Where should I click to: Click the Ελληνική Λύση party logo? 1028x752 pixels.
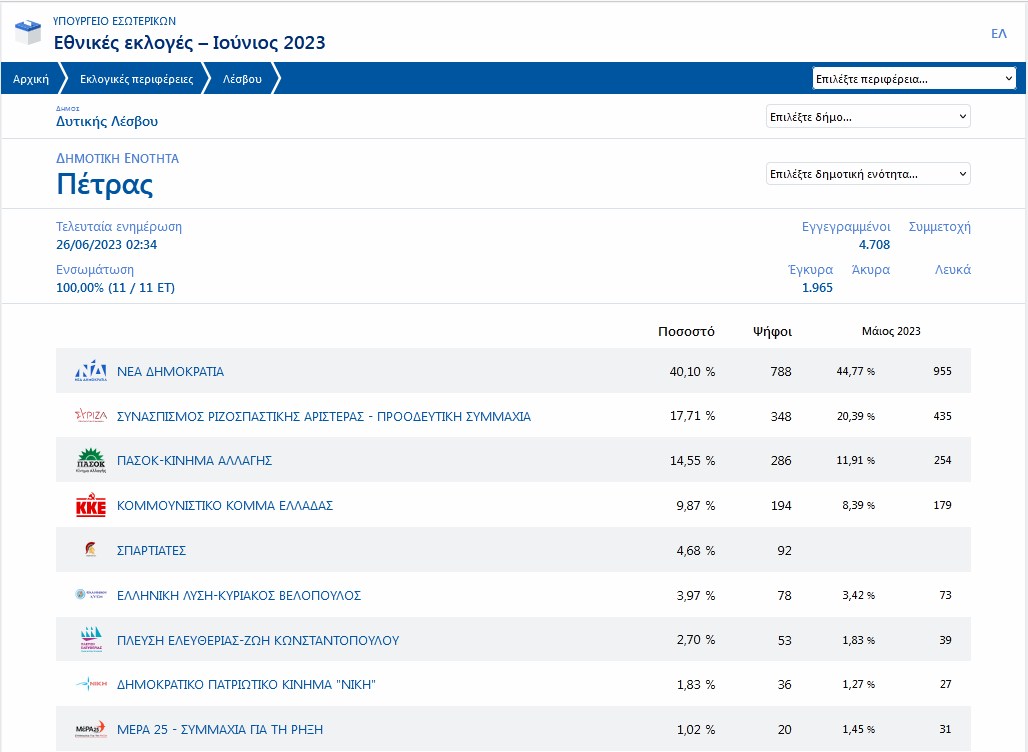point(90,595)
